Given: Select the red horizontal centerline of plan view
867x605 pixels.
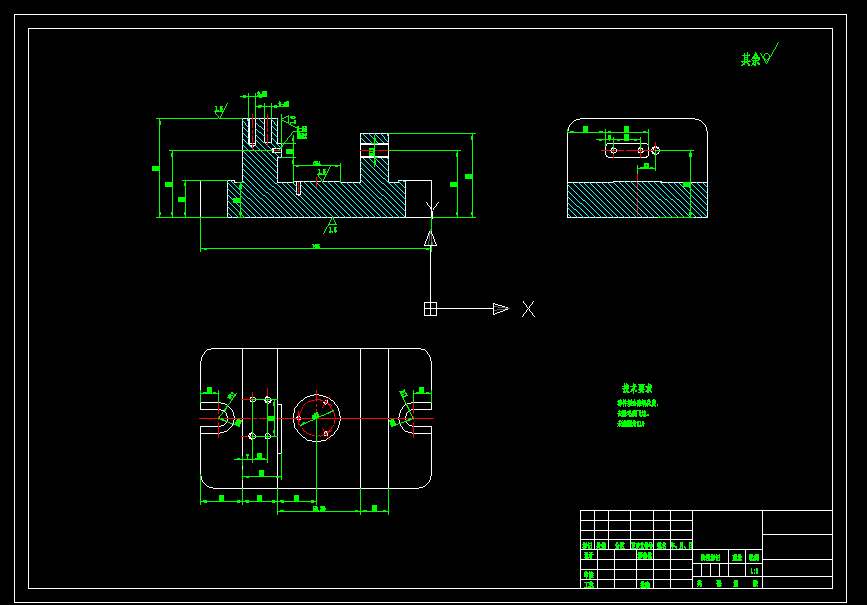Looking at the screenshot, I should (316, 418).
